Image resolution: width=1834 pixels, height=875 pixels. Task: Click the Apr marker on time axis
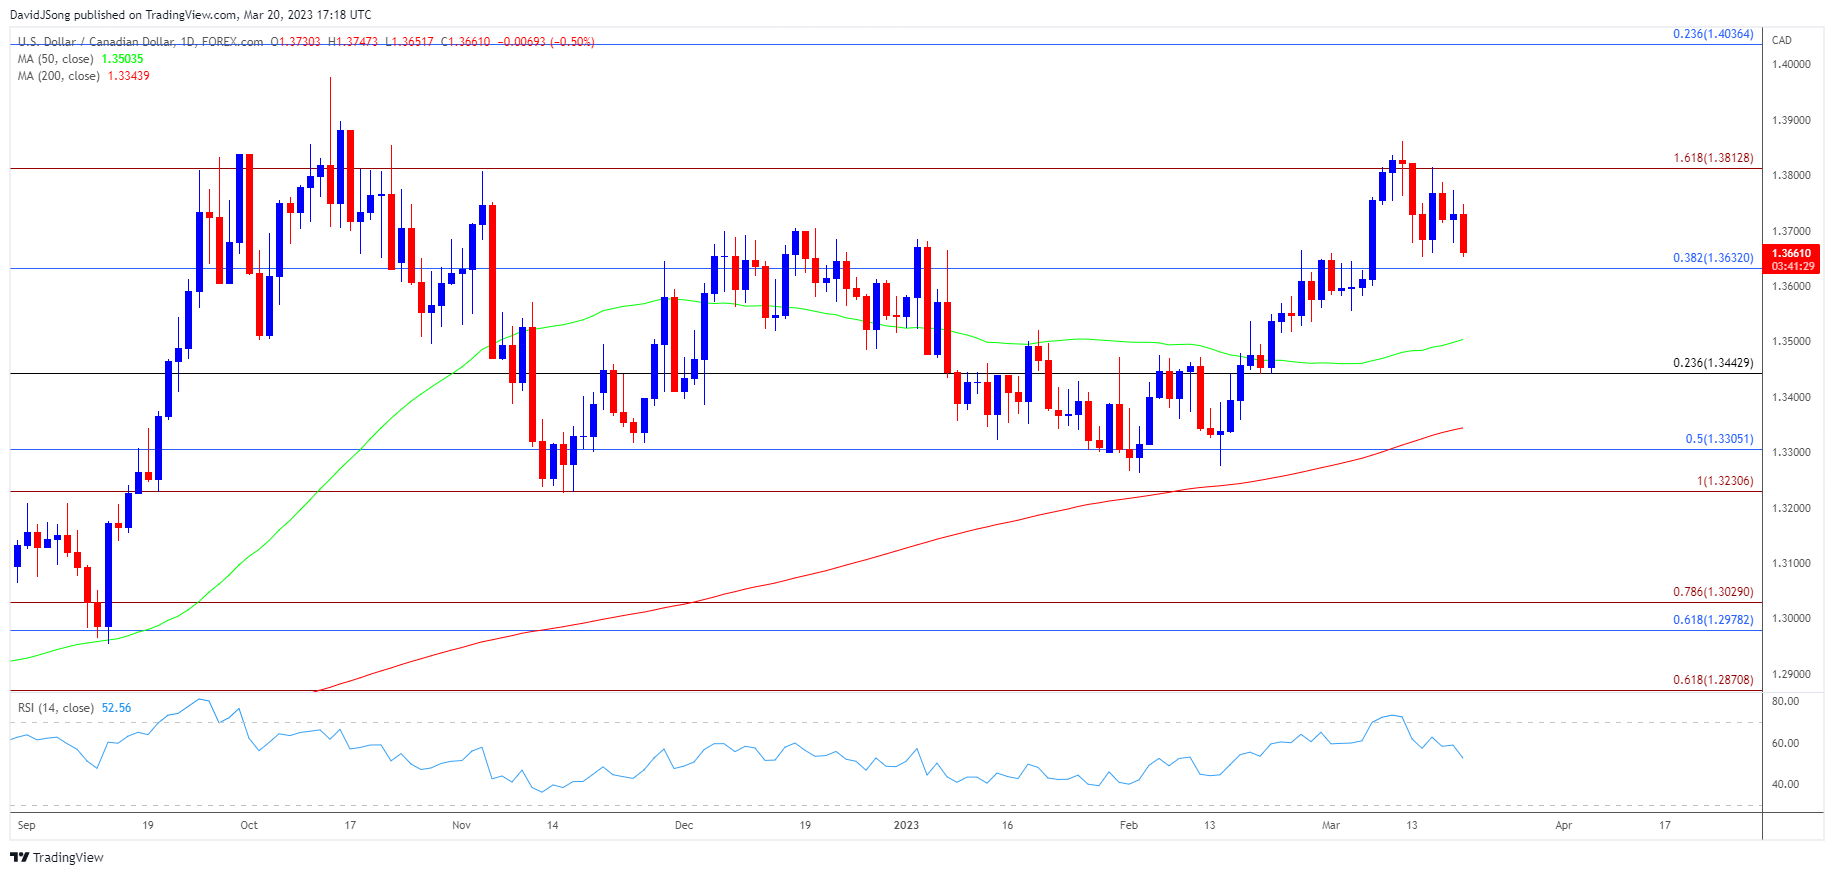[x=1564, y=825]
